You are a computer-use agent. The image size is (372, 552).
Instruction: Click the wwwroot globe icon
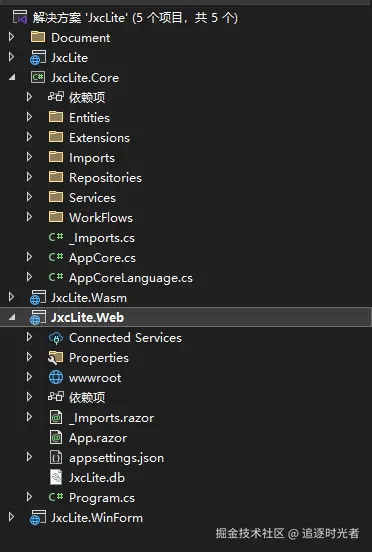point(56,377)
